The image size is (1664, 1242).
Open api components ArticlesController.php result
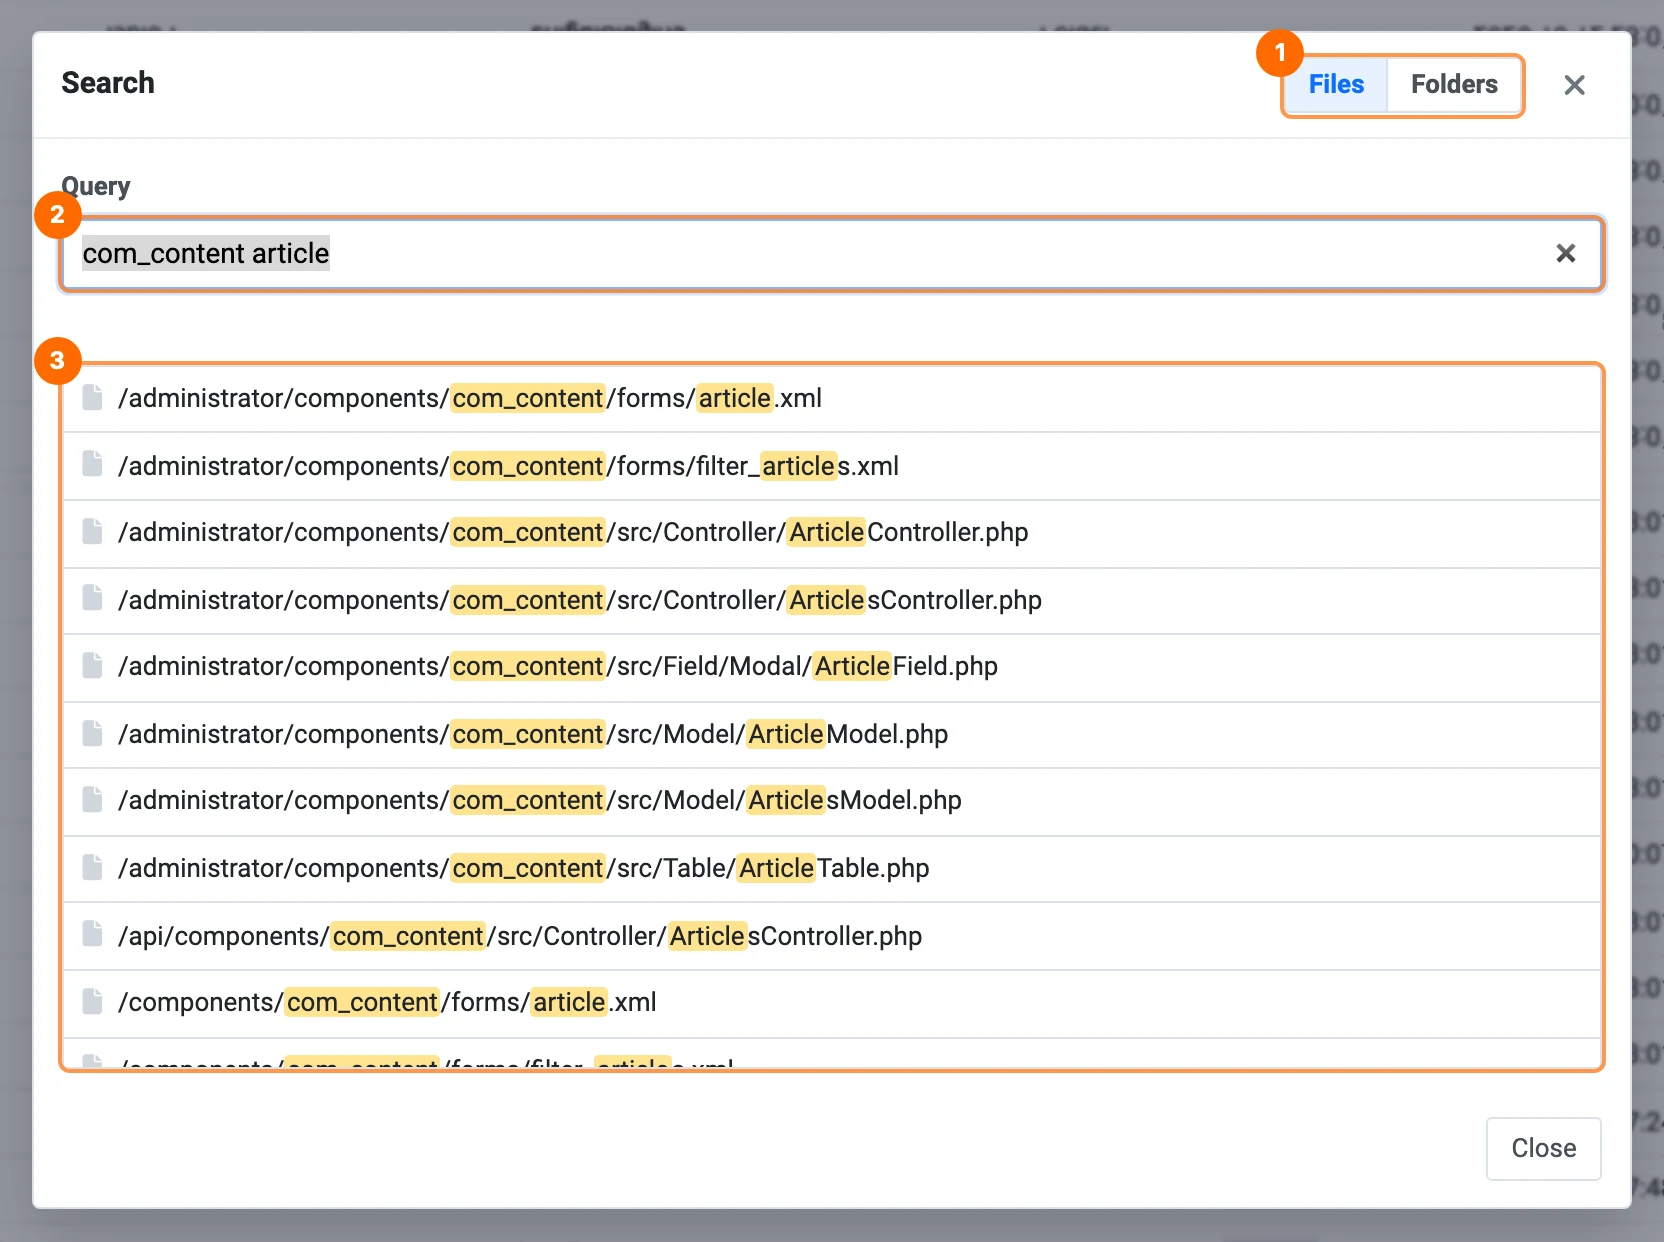tap(832, 936)
